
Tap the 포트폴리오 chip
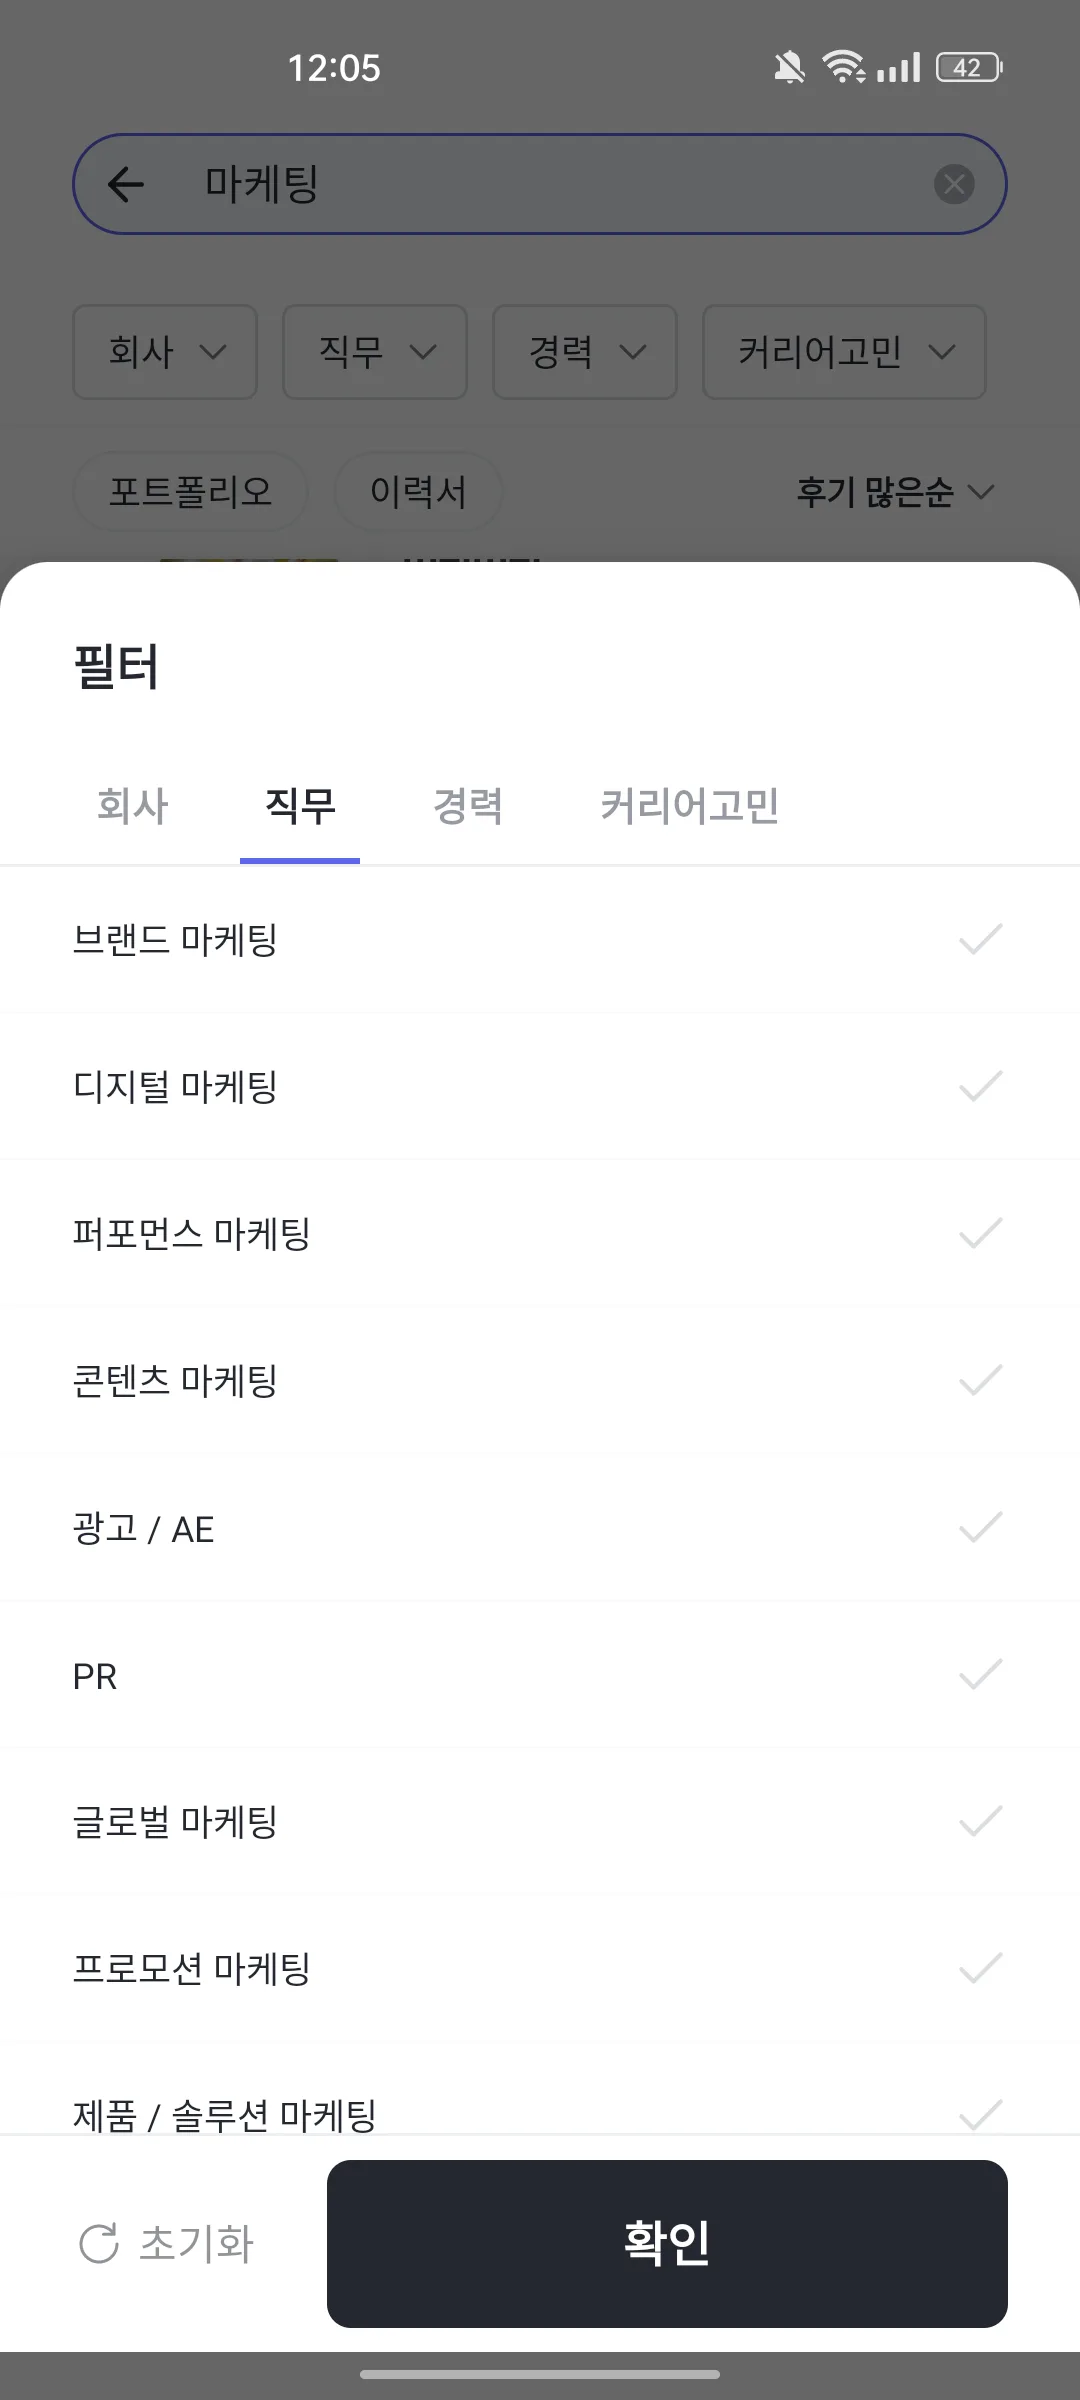point(190,492)
